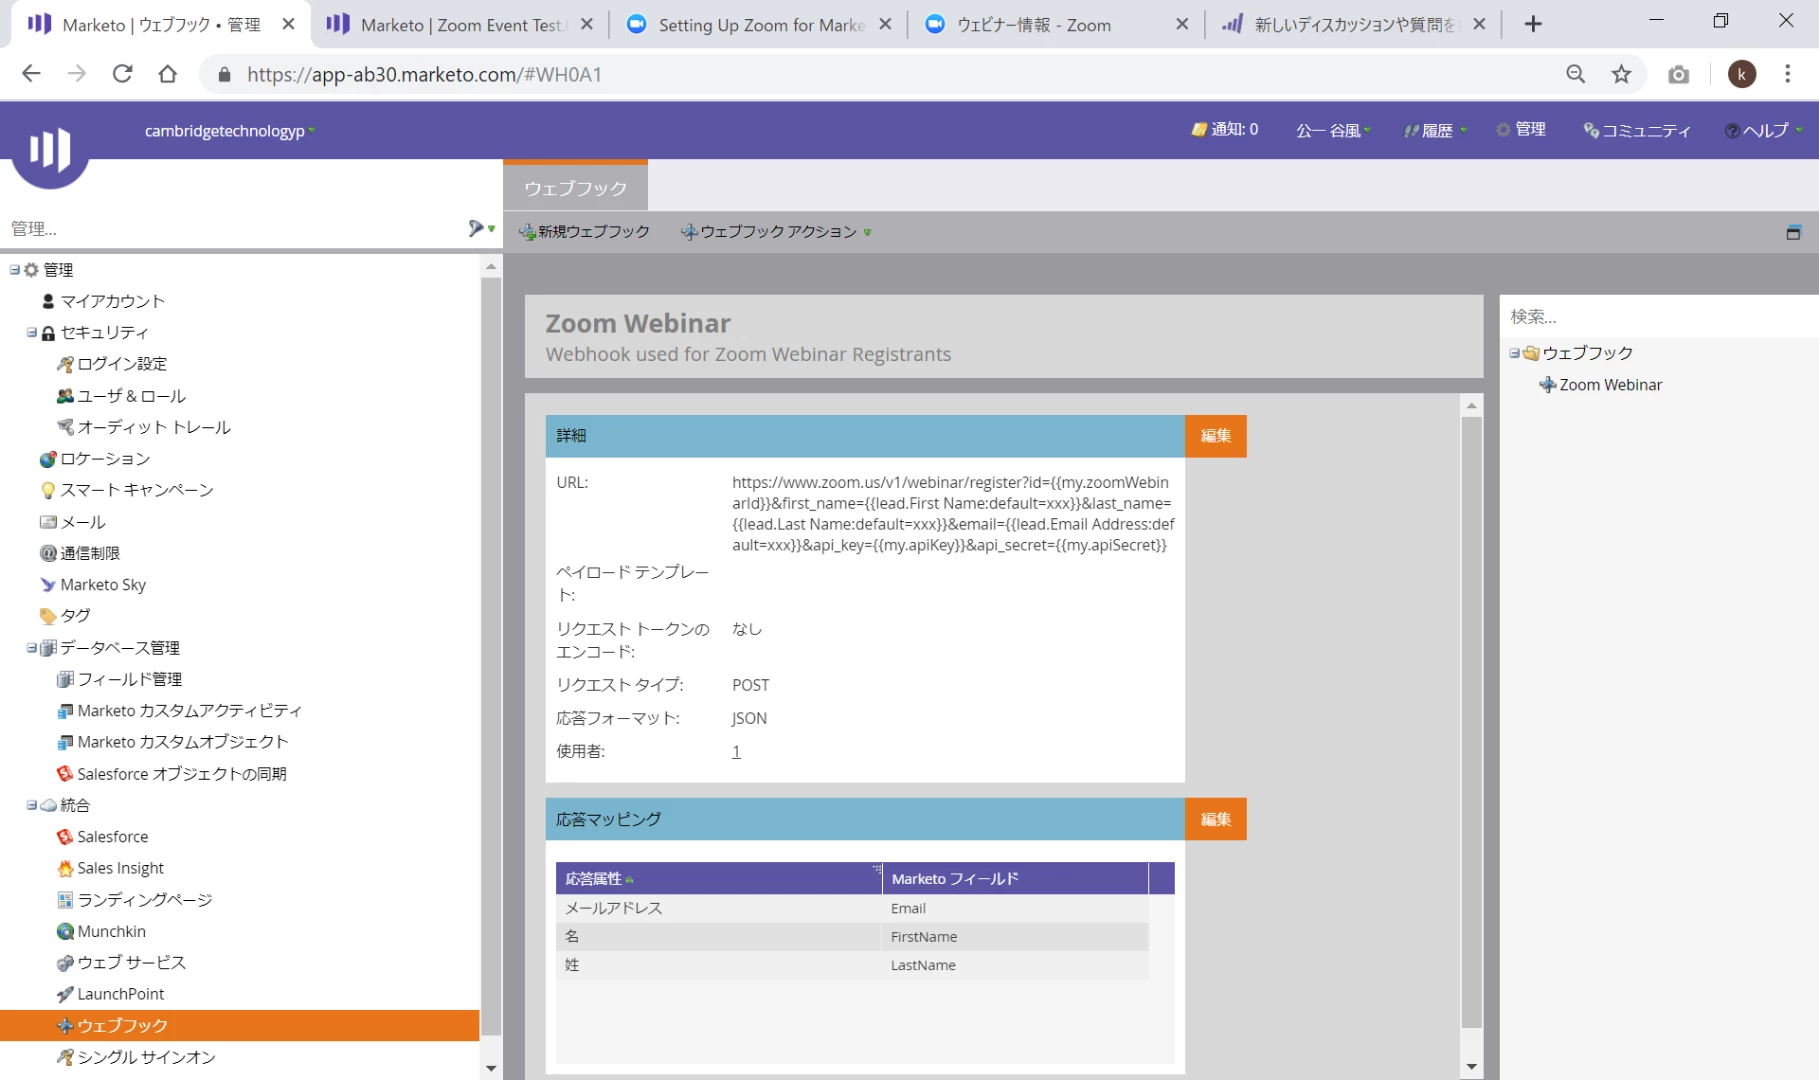The height and width of the screenshot is (1080, 1819).
Task: Click the Marketo Sky icon
Action: click(48, 585)
